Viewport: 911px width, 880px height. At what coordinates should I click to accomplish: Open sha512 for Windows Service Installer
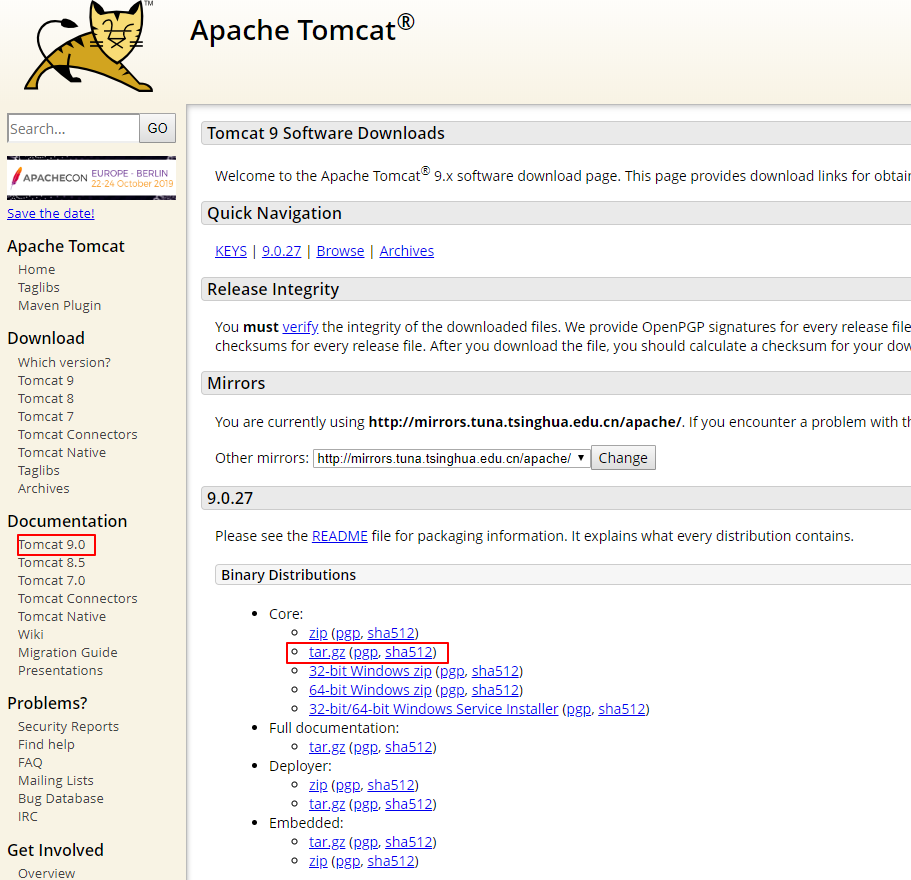(x=622, y=709)
